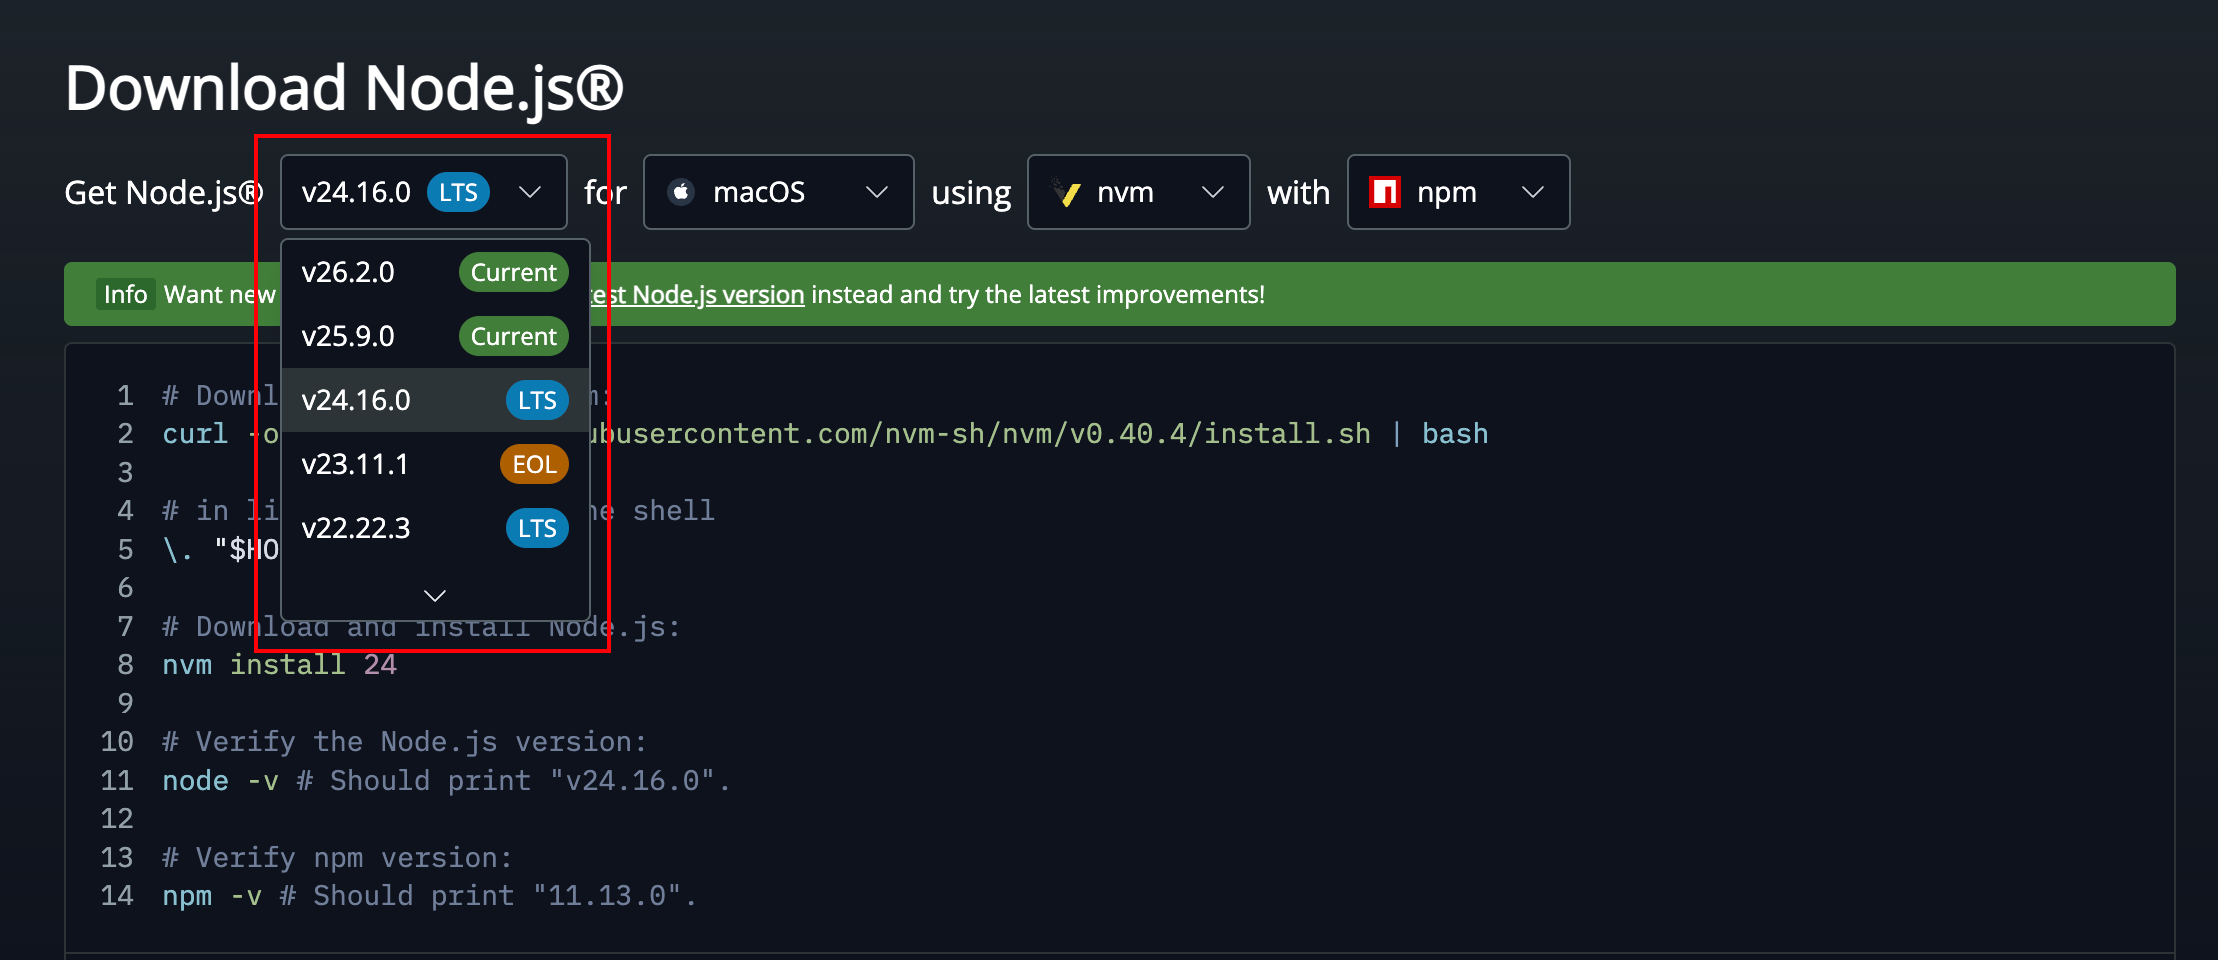Click the "nvm install 24" code line

pyautogui.click(x=280, y=665)
